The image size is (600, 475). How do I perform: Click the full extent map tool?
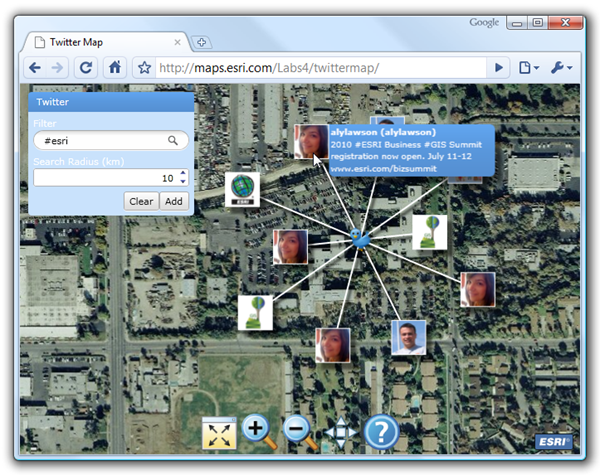point(219,433)
